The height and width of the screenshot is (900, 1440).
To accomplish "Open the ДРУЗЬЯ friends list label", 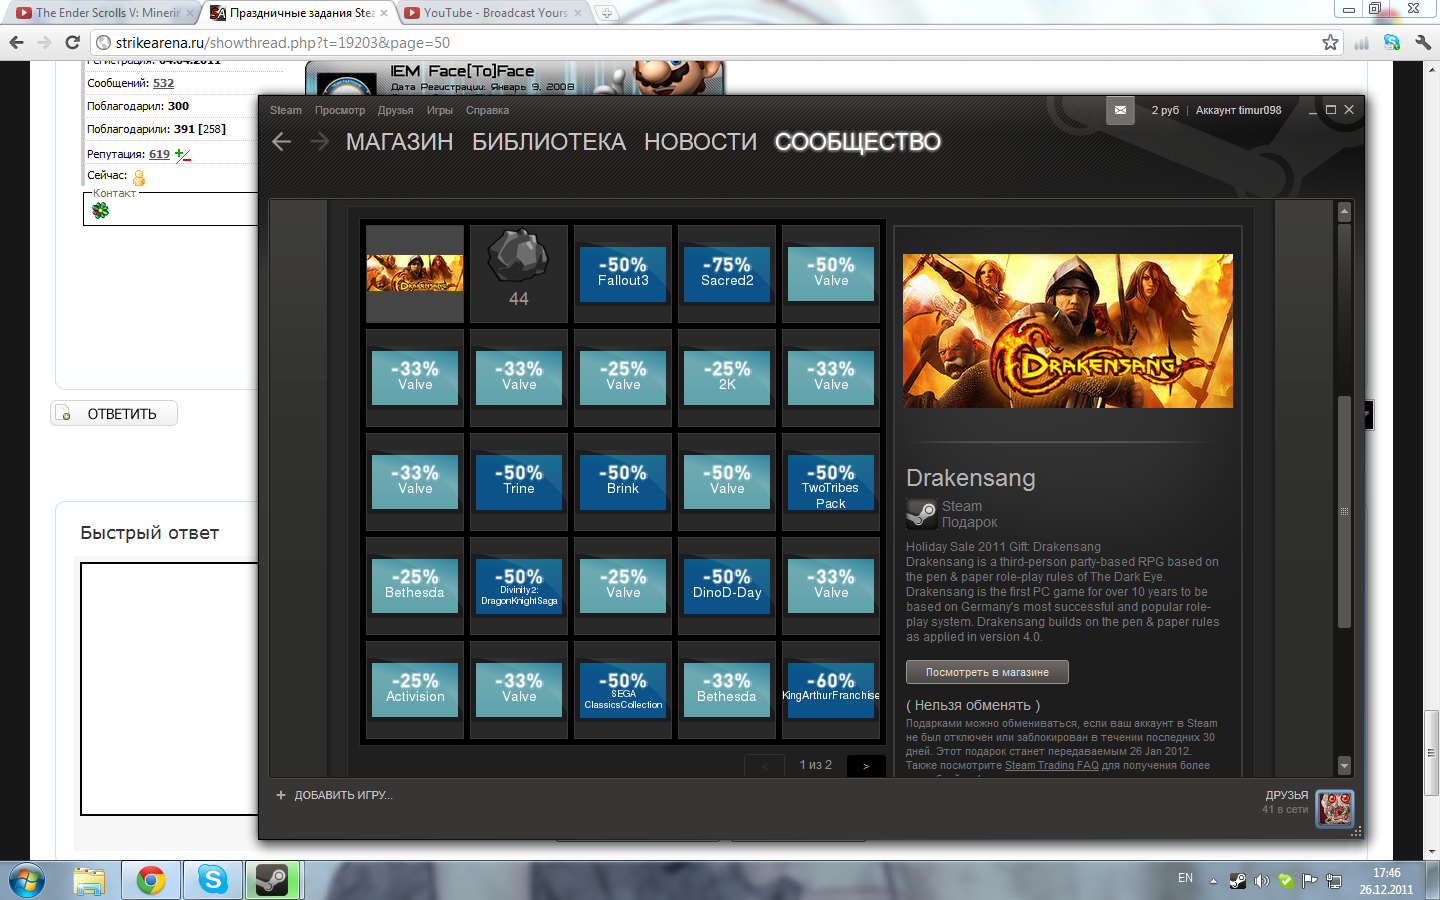I will (x=1287, y=795).
